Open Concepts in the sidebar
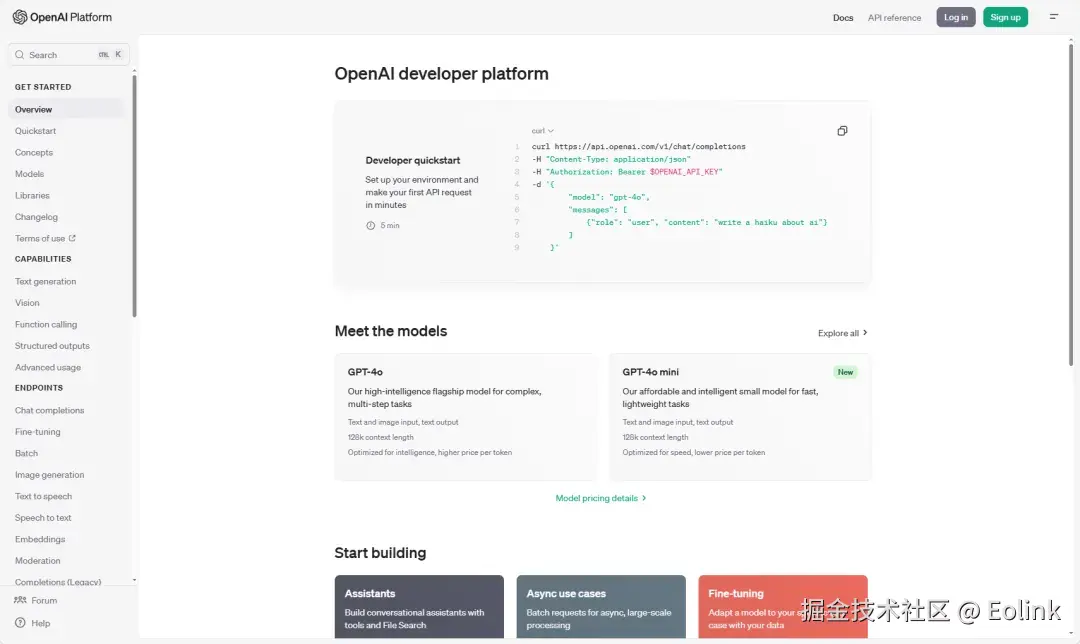 point(34,152)
